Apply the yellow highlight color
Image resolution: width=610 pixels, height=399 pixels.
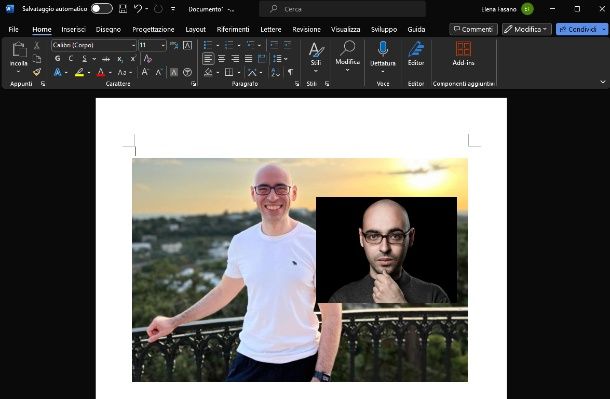(x=80, y=72)
